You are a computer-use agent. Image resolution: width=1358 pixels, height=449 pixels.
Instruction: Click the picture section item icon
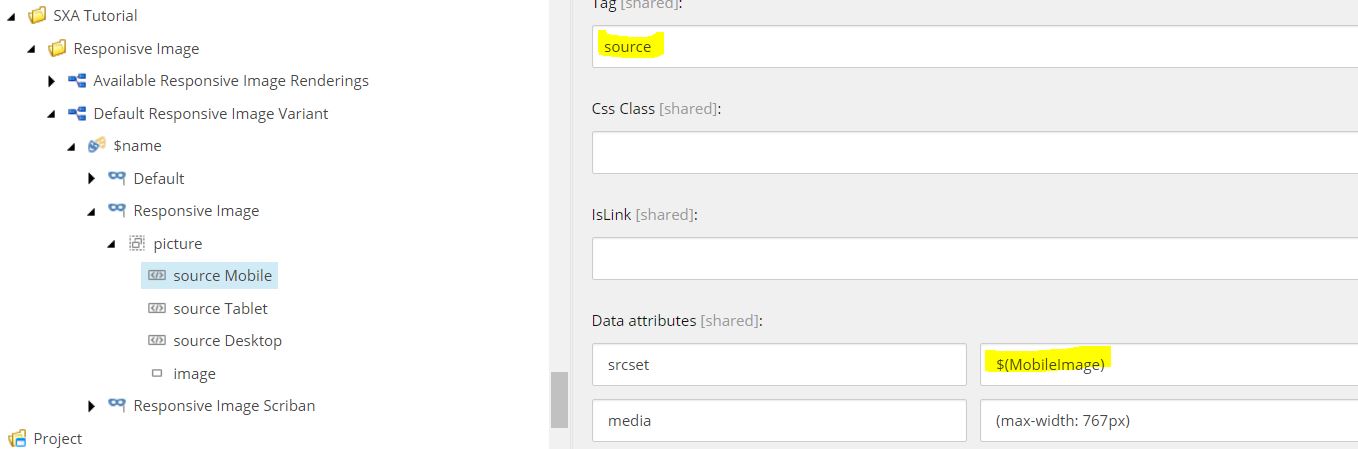(x=137, y=243)
